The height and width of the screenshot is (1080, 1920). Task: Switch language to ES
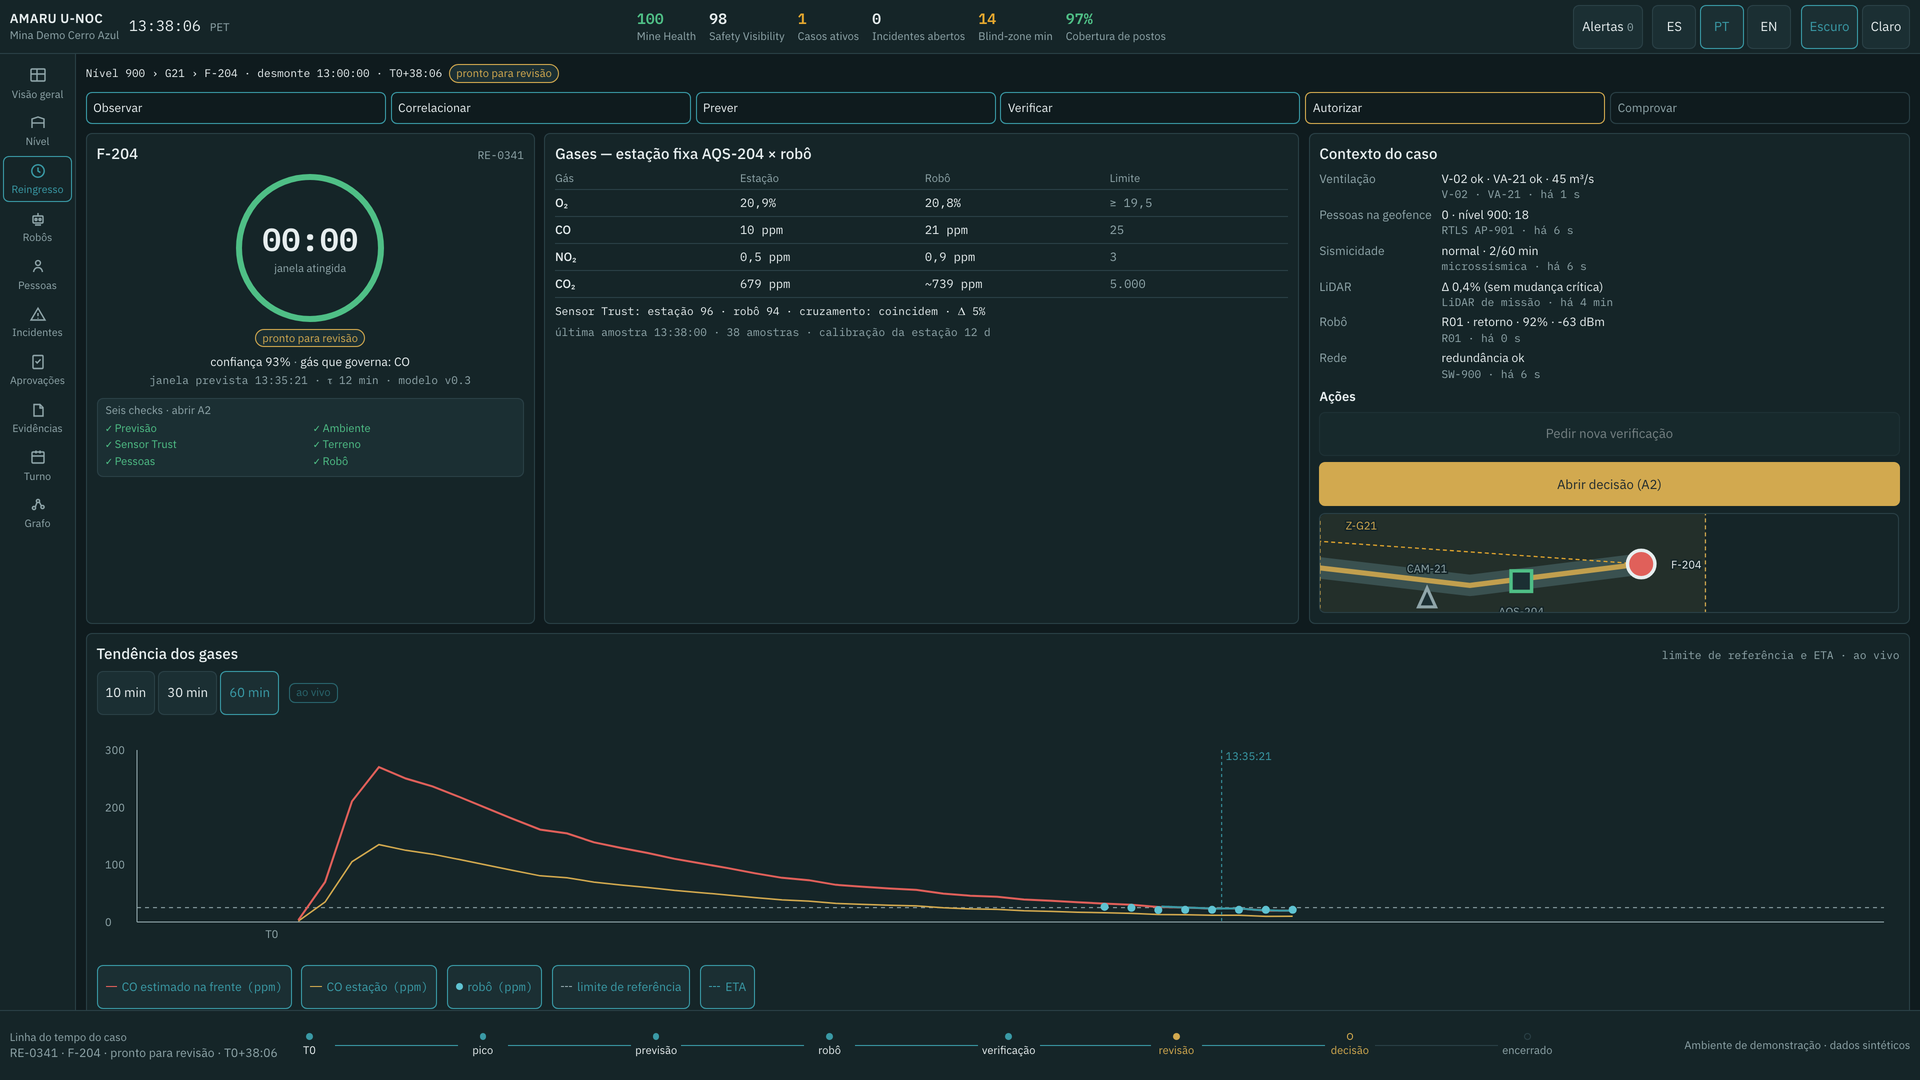pyautogui.click(x=1673, y=27)
